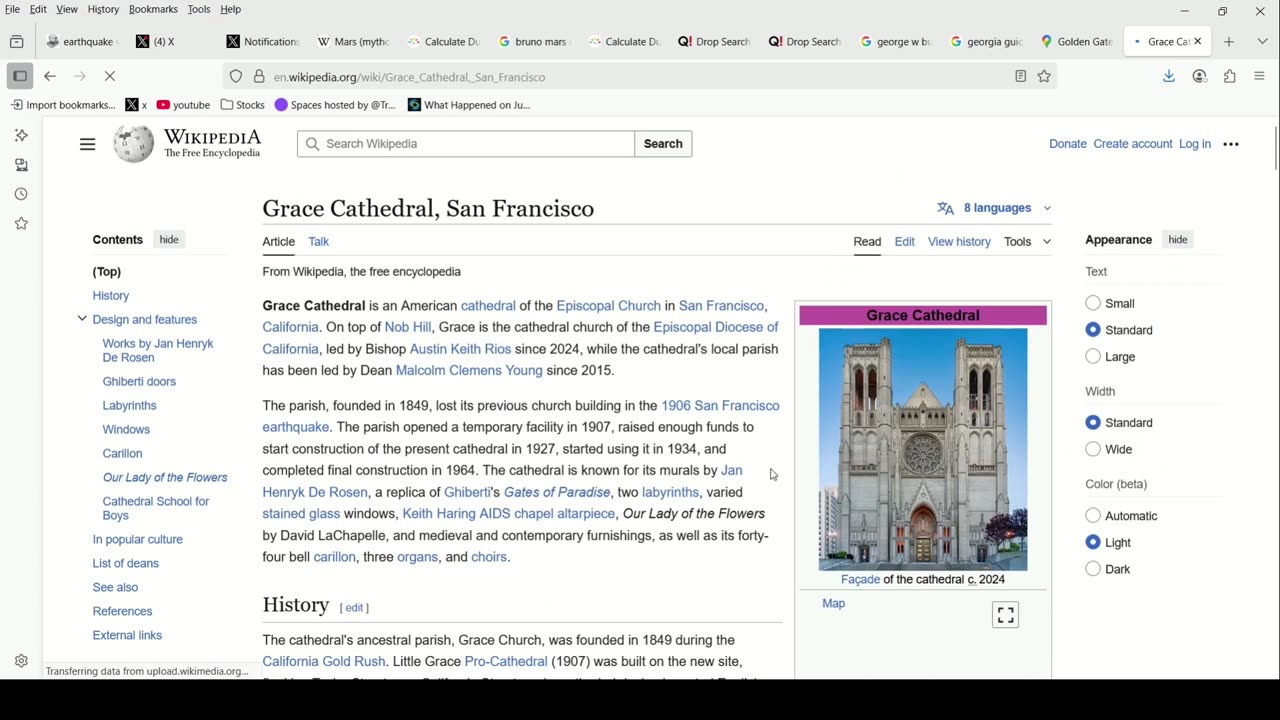The width and height of the screenshot is (1280, 720).
Task: Select Standard width radio button
Action: tap(1093, 423)
